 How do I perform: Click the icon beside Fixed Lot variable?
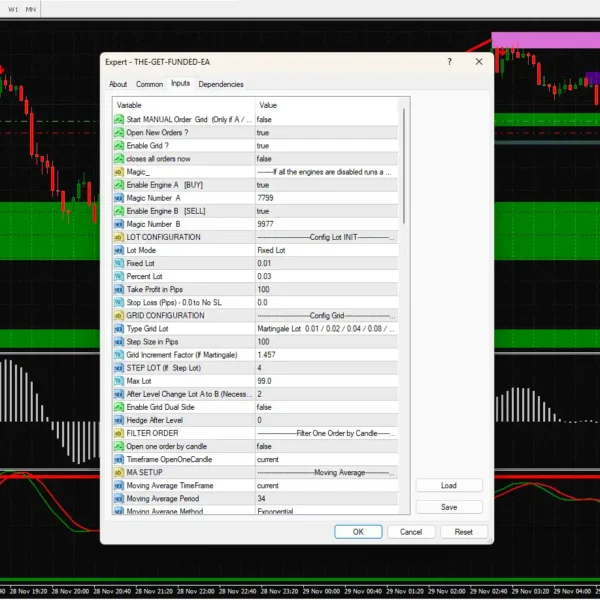click(x=119, y=263)
